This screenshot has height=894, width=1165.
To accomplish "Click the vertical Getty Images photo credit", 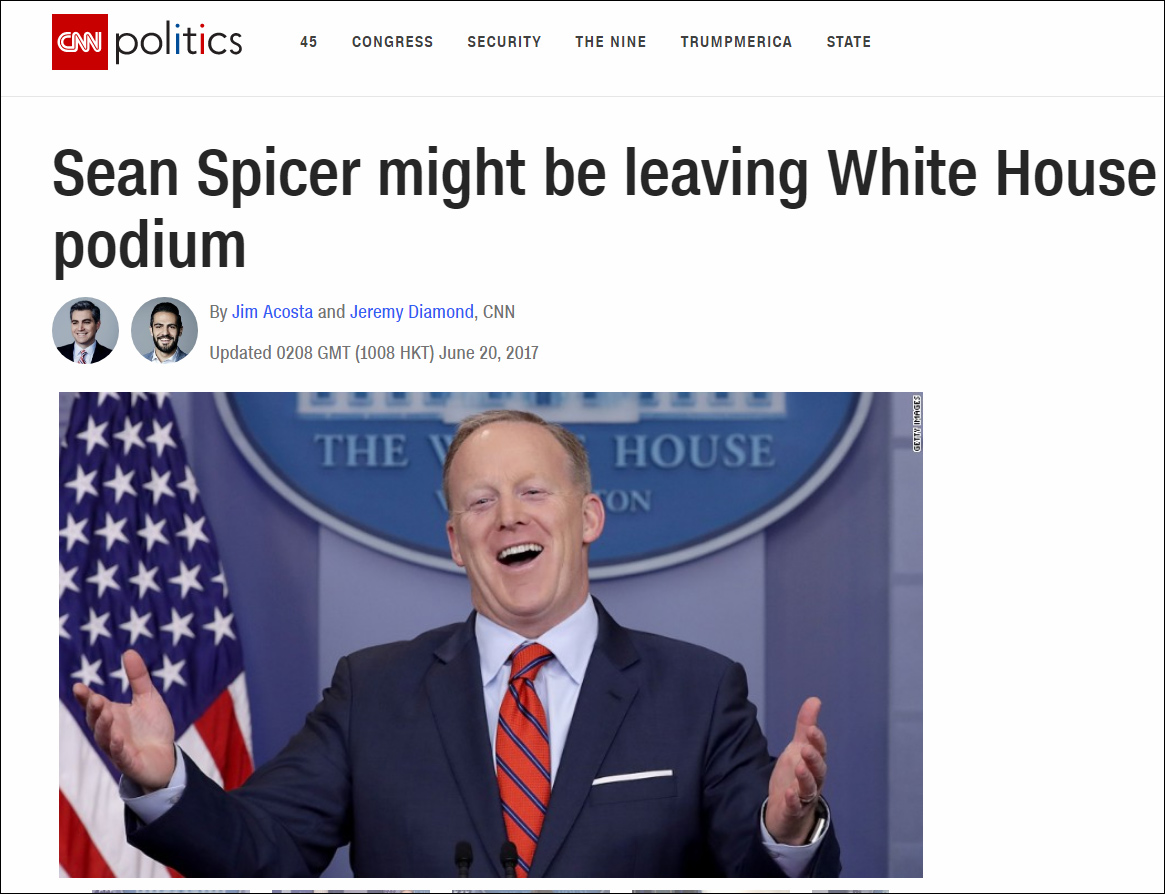I will tap(917, 424).
